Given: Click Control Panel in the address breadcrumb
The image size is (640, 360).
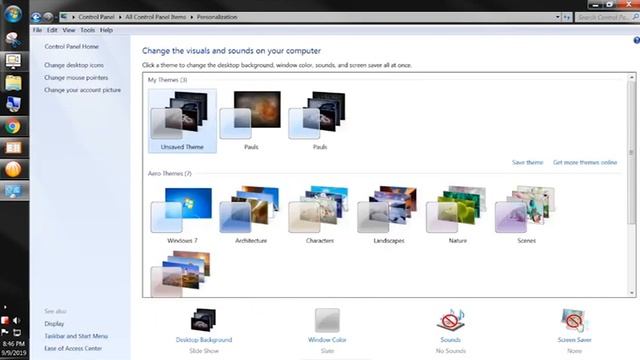Looking at the screenshot, I should [x=96, y=17].
